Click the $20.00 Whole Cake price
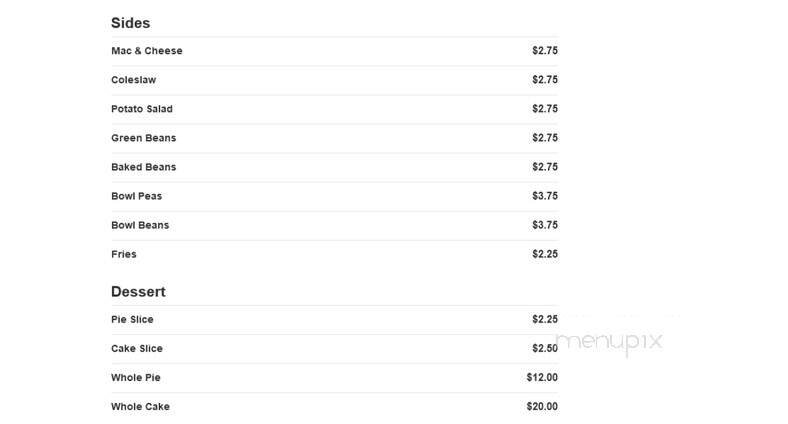 click(542, 407)
